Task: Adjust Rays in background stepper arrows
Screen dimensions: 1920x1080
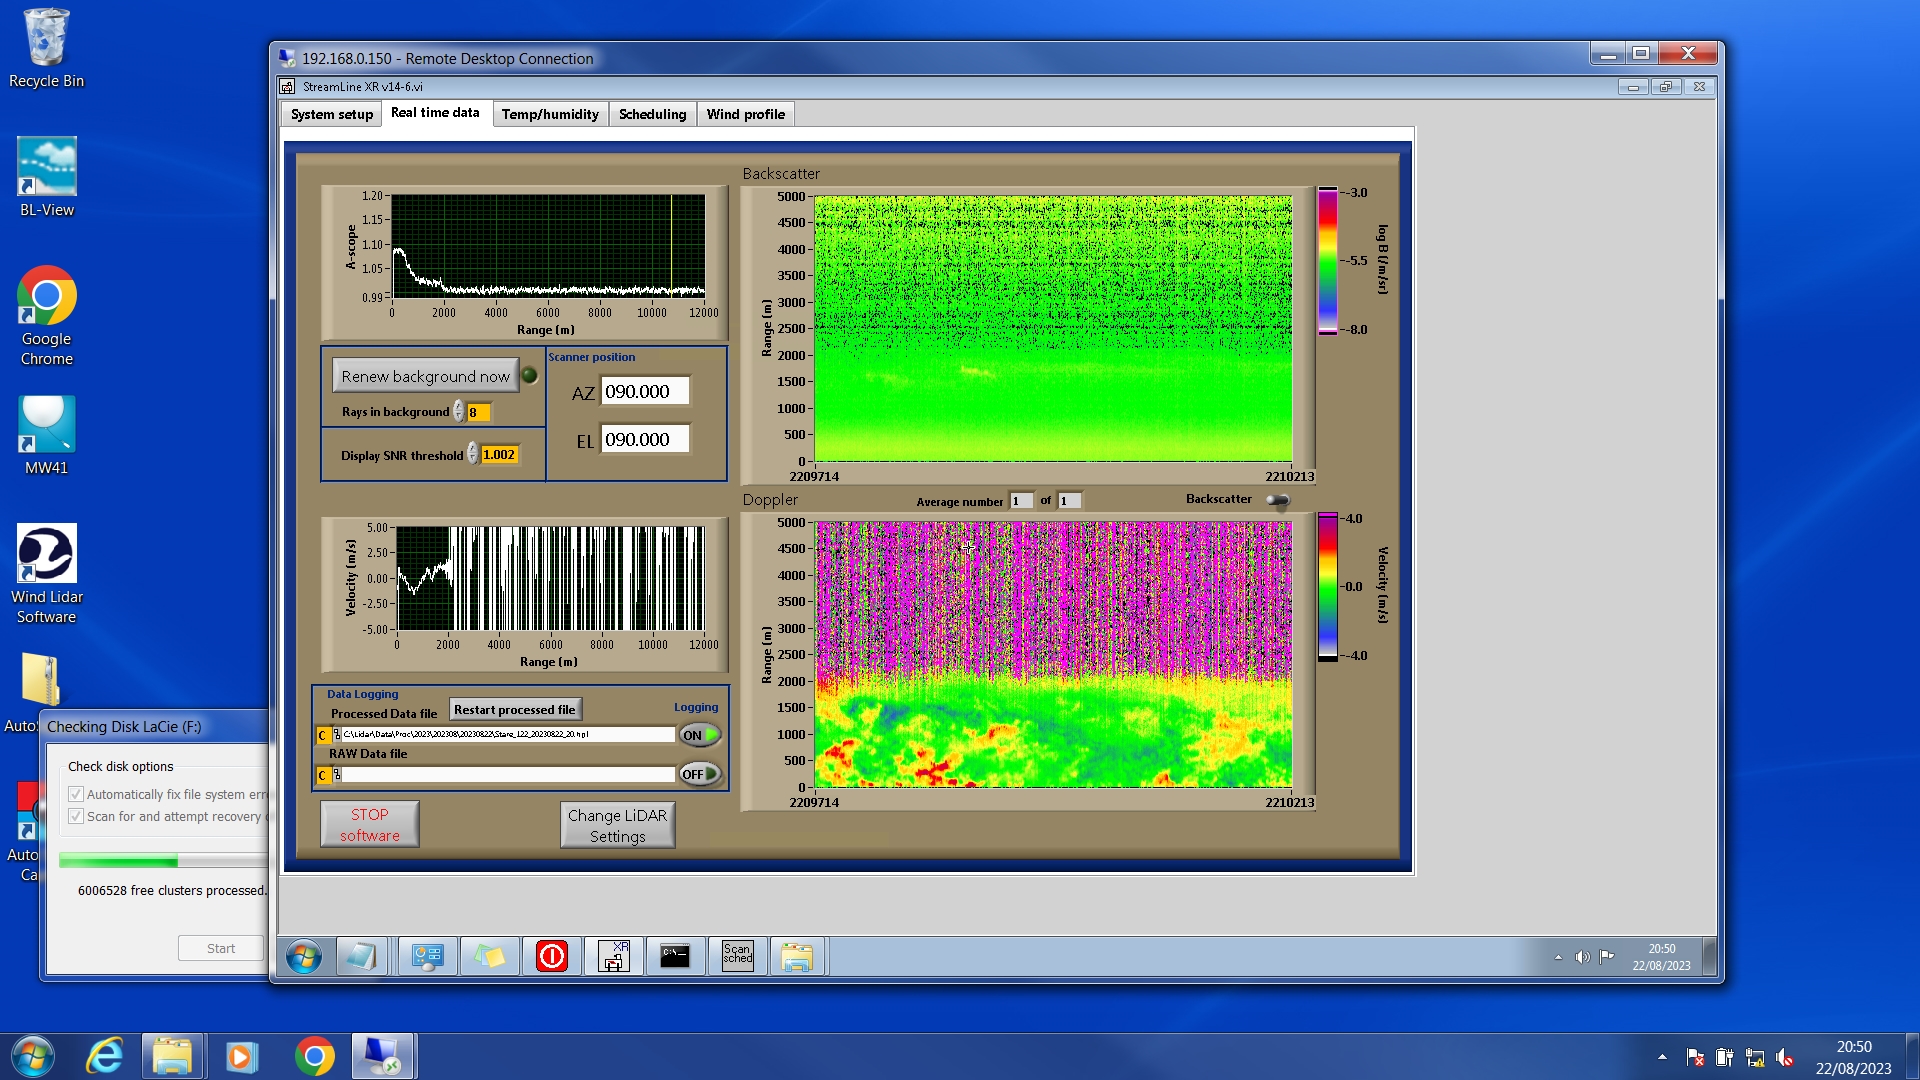Action: (459, 412)
